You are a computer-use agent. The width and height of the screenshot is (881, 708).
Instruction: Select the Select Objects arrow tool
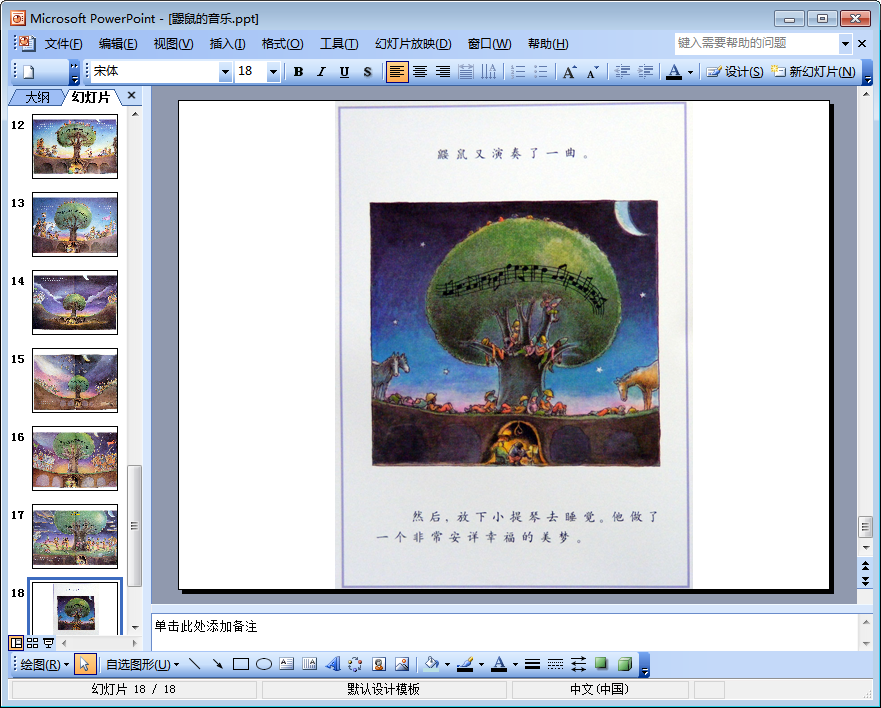[85, 665]
